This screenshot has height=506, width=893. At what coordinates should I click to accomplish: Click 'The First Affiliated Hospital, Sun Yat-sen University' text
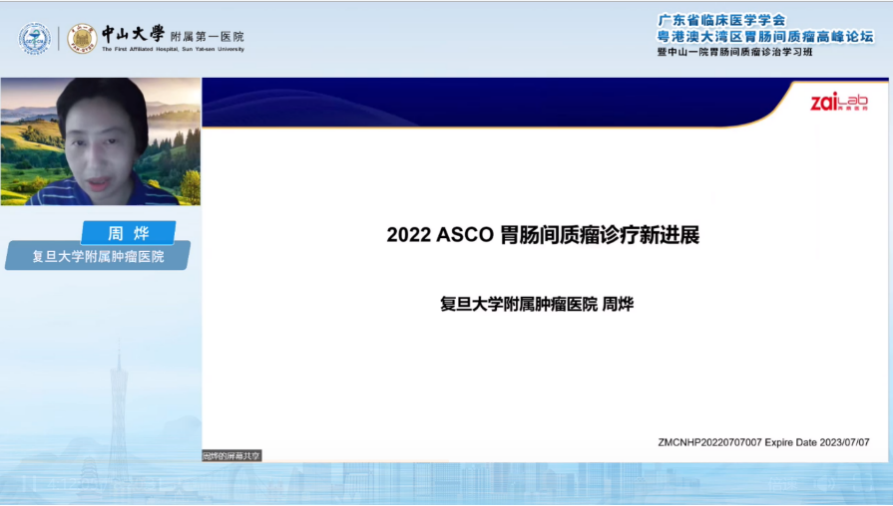[173, 50]
